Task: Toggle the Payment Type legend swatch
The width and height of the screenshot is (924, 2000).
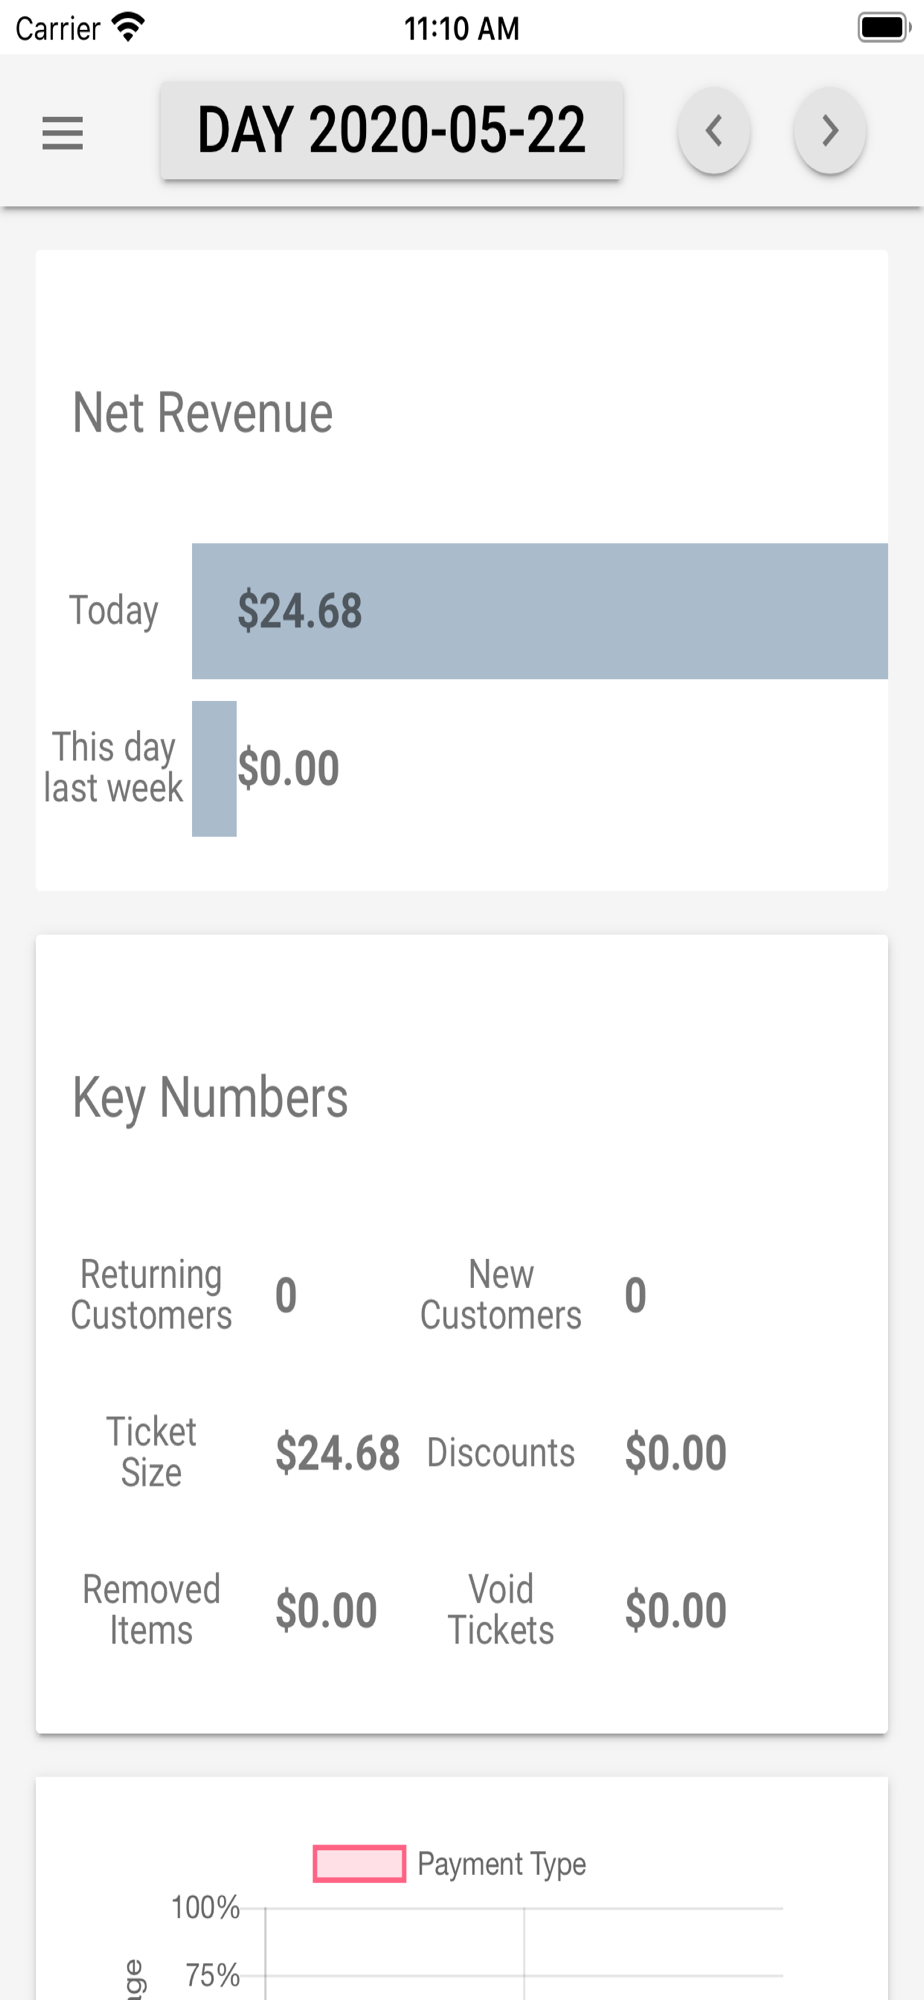Action: click(x=359, y=1864)
